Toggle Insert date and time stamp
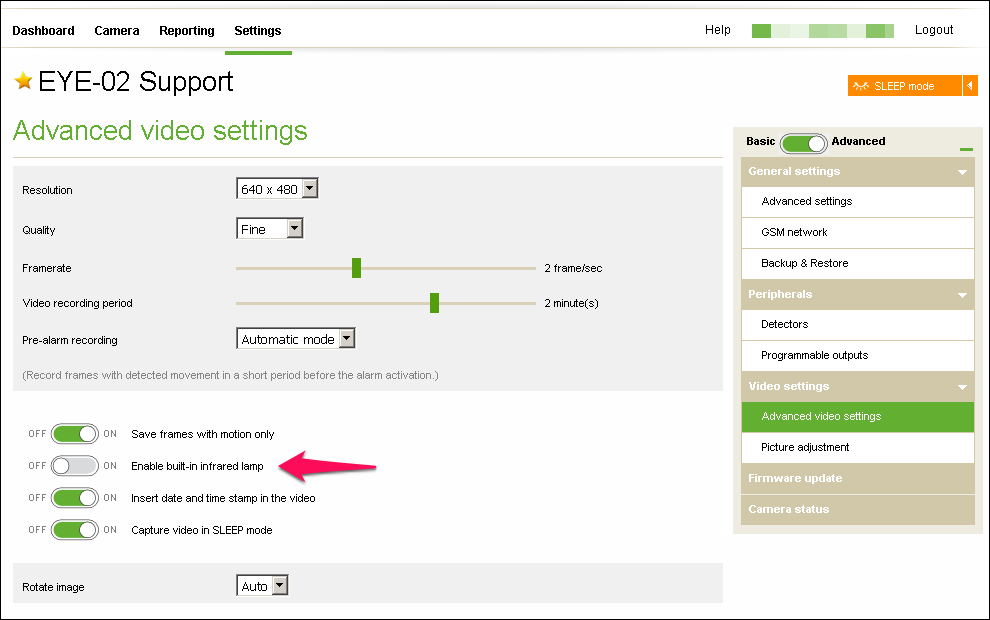The image size is (990, 620). pyautogui.click(x=75, y=498)
